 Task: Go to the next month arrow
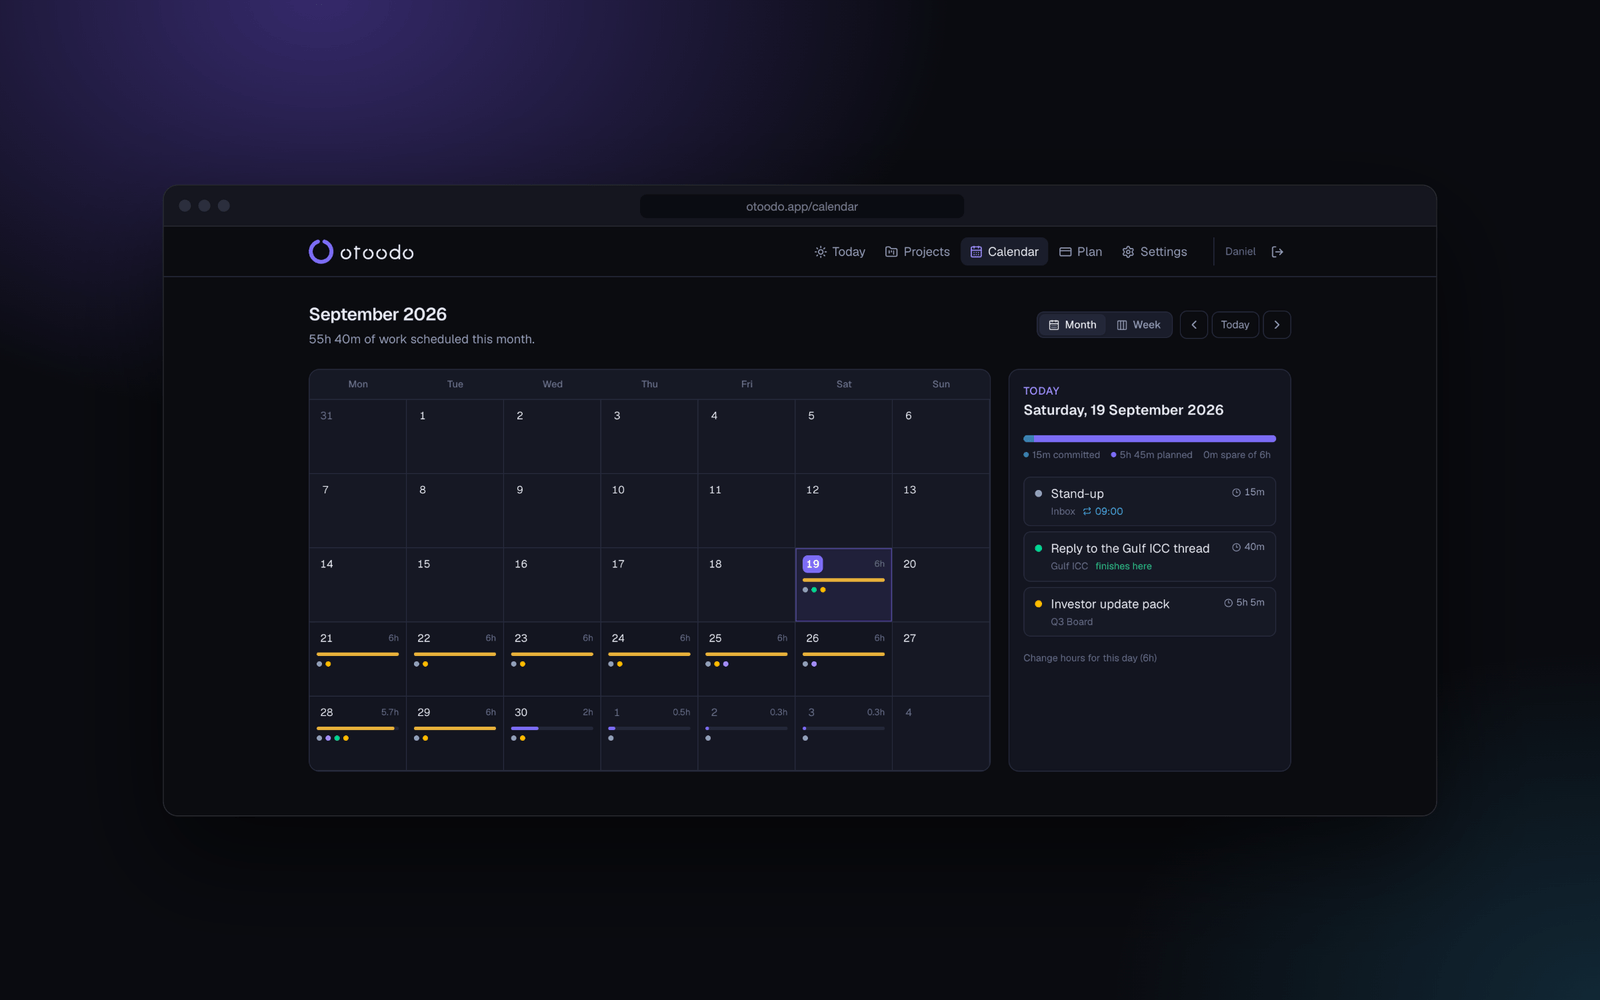coord(1277,325)
